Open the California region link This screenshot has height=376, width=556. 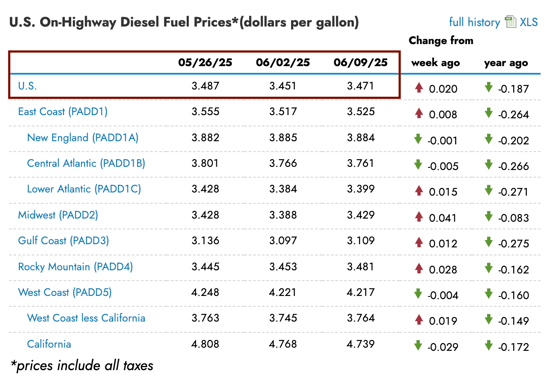pos(49,344)
